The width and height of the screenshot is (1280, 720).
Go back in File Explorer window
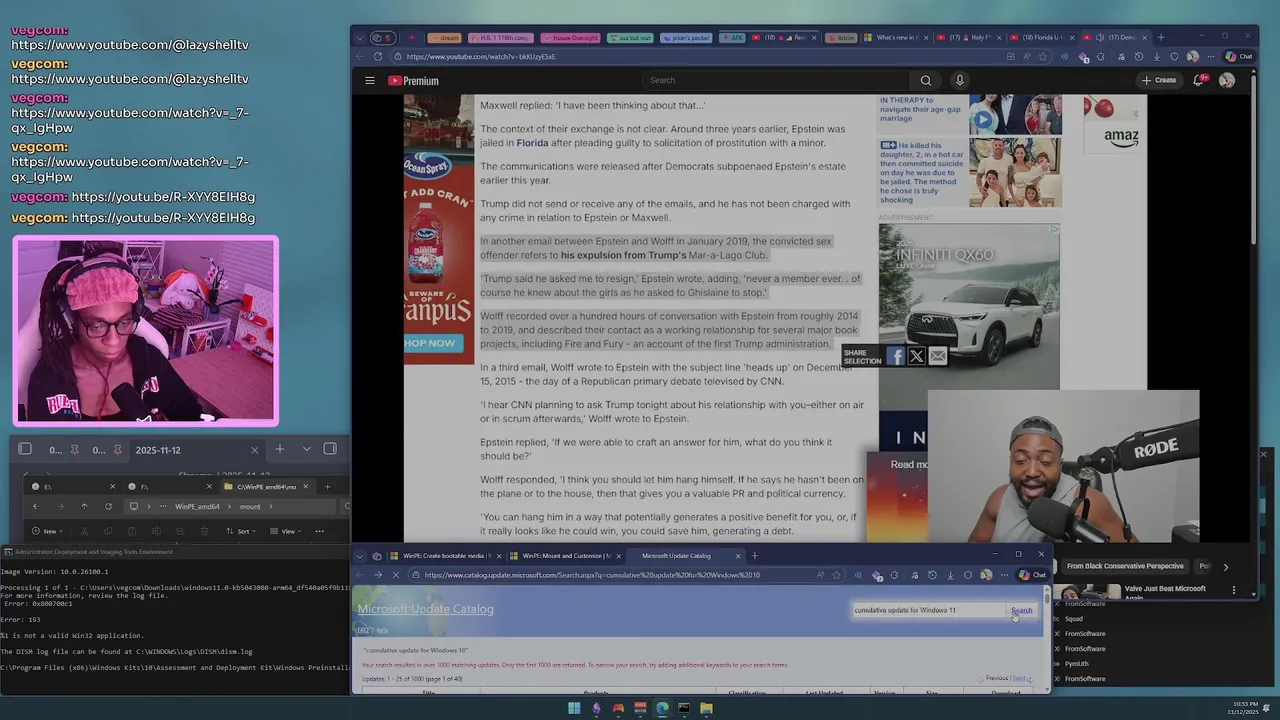point(36,506)
